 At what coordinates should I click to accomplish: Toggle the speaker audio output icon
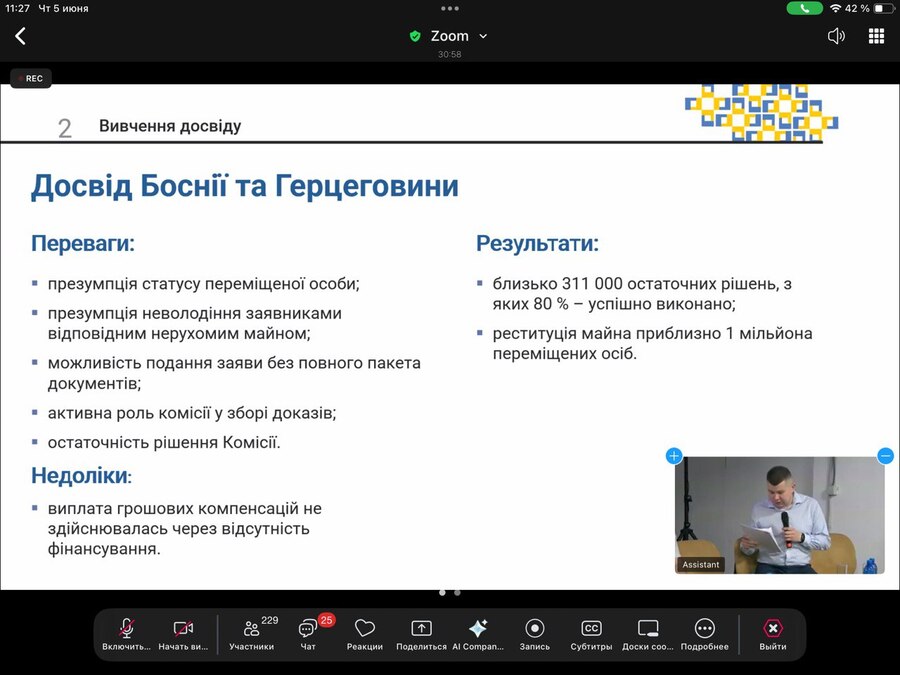[836, 36]
